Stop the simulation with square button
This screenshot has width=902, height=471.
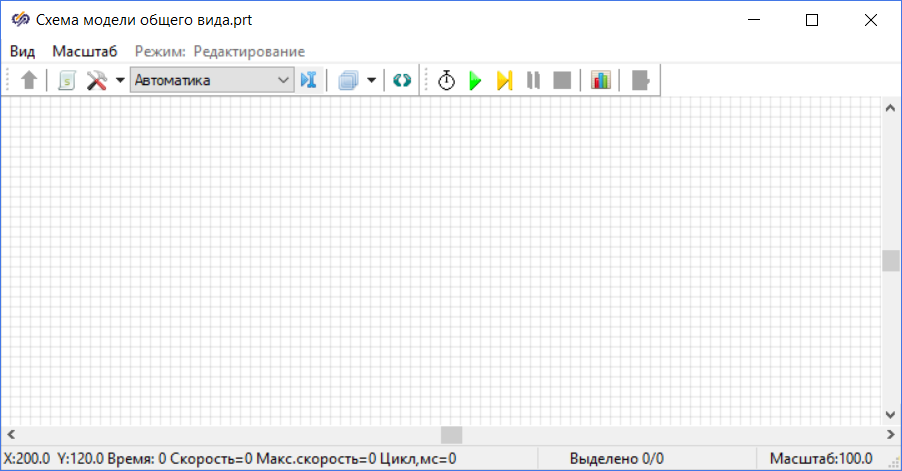click(x=562, y=81)
